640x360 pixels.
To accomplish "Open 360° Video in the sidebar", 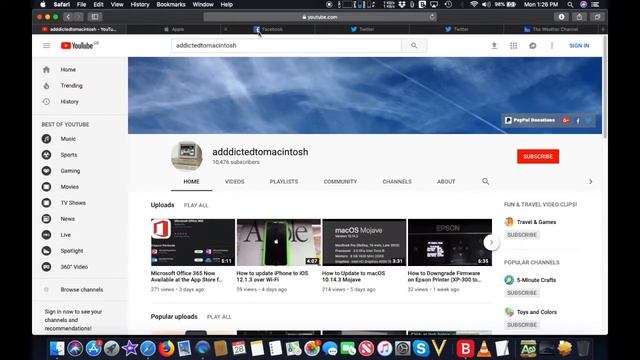I will [74, 267].
